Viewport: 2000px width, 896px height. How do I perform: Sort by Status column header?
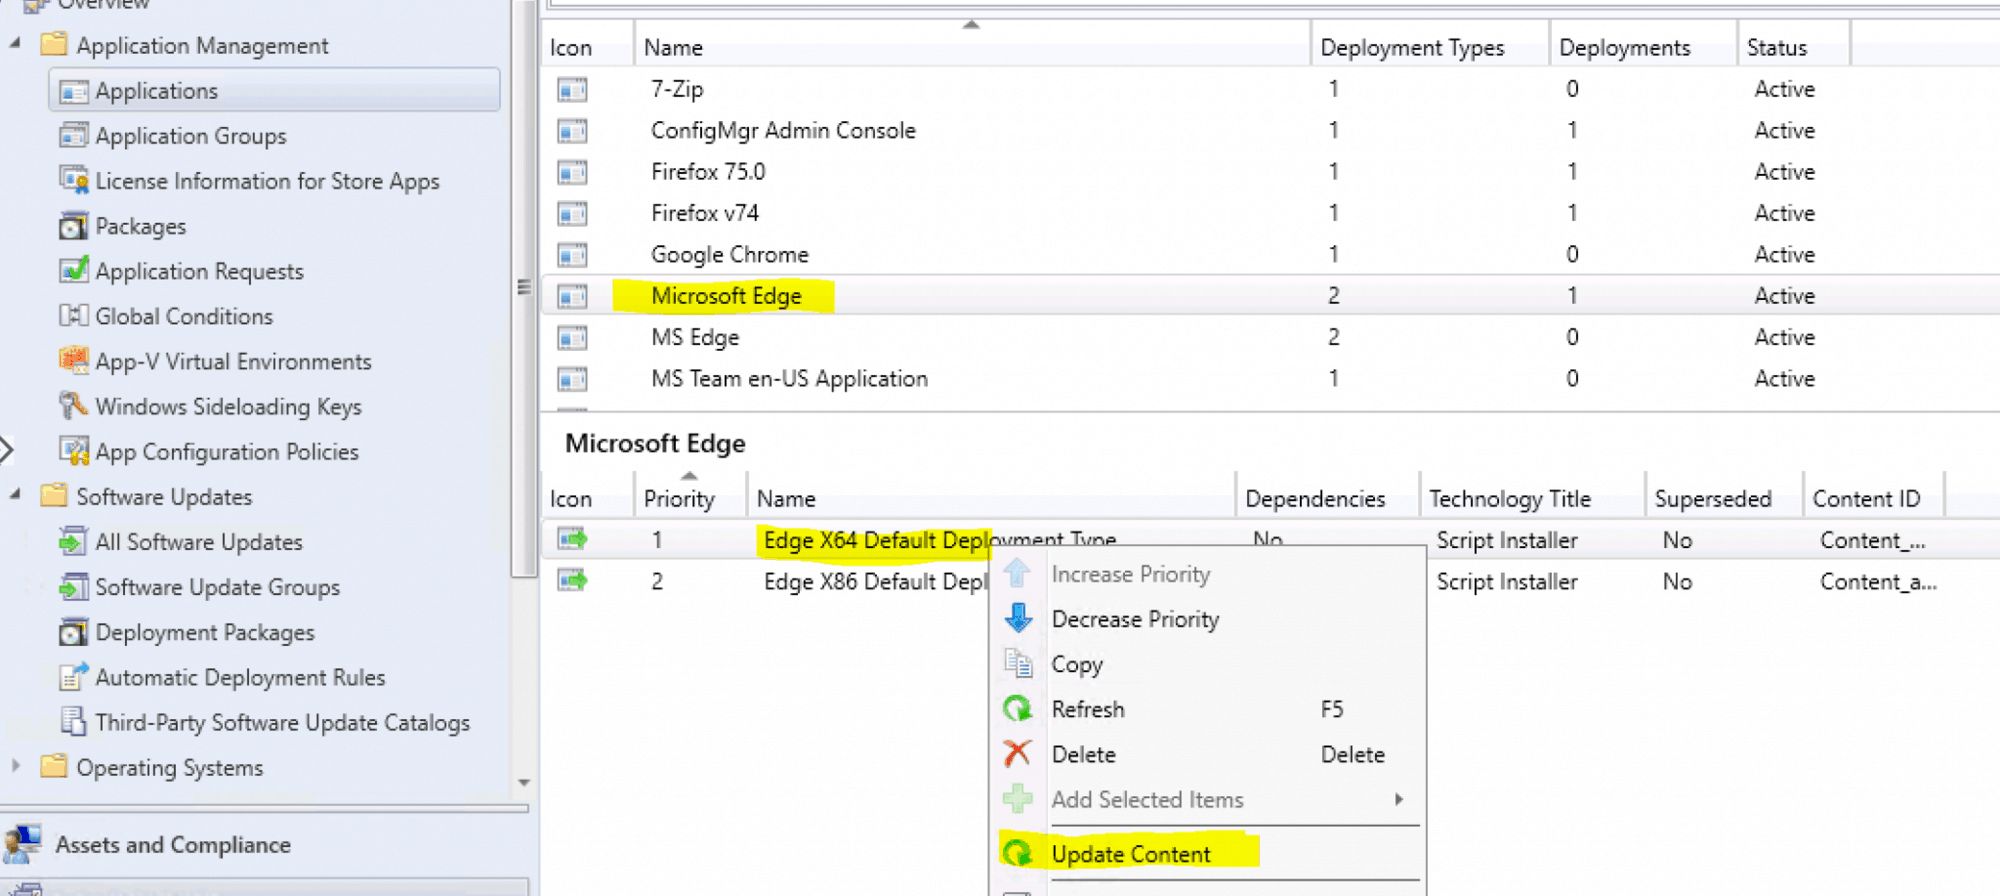coord(1794,47)
